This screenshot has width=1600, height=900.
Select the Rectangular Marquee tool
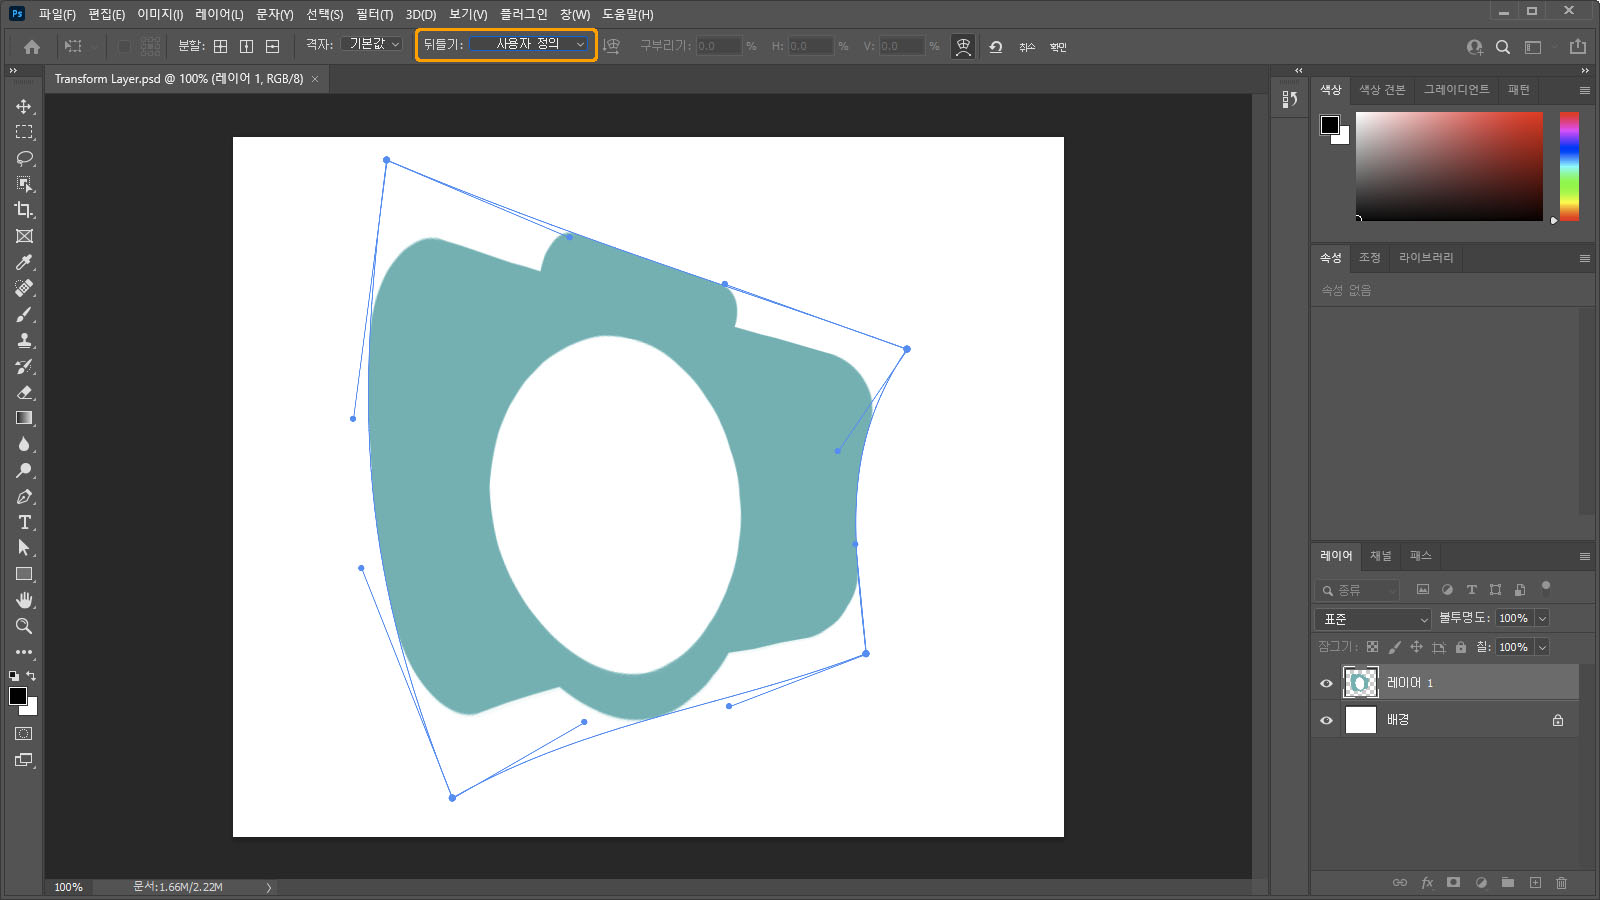click(x=24, y=132)
